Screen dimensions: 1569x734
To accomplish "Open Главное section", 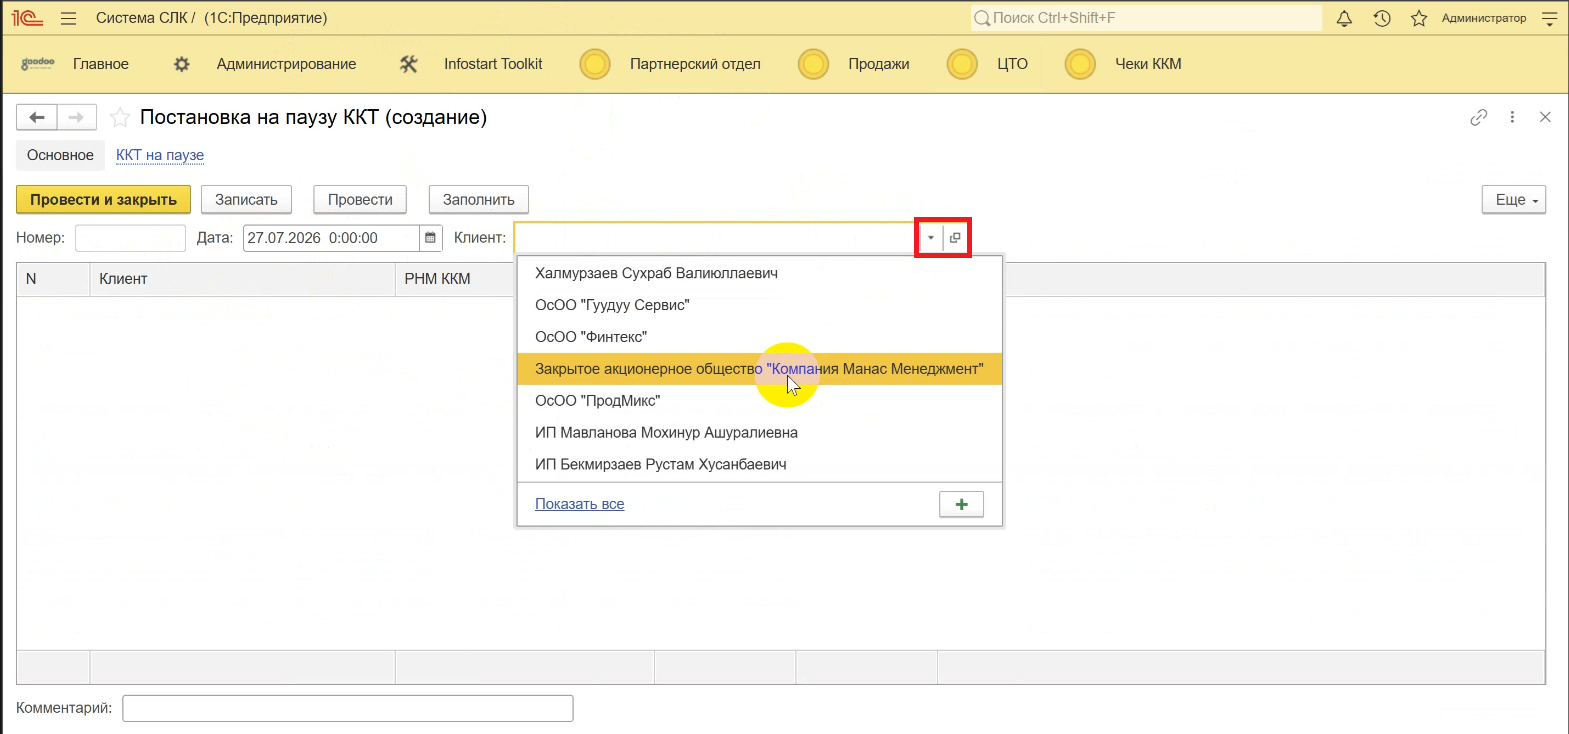I will pos(101,64).
